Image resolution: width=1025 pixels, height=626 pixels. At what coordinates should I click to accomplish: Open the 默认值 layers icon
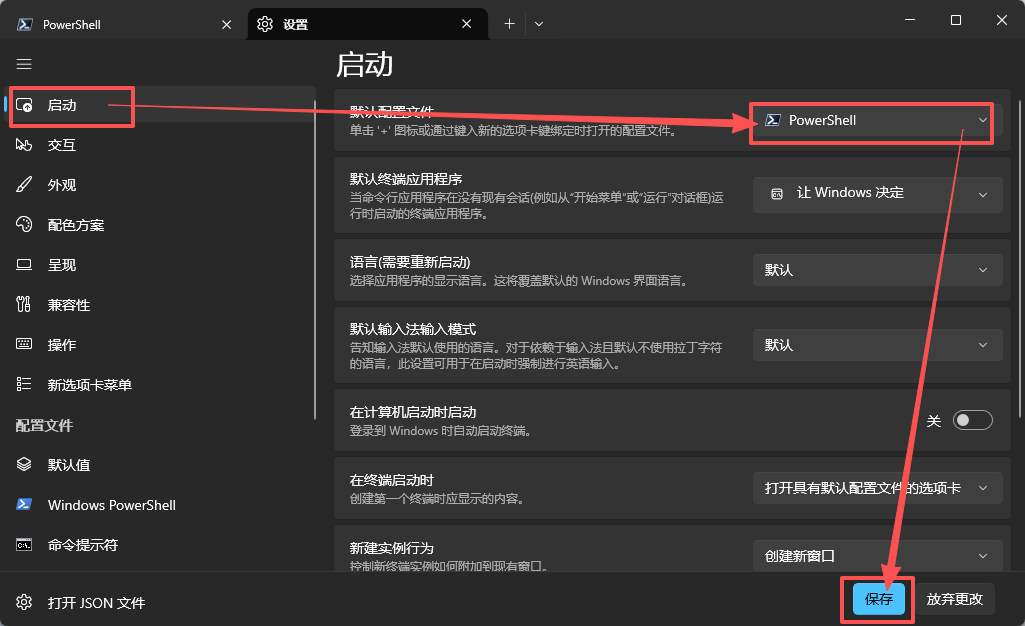[x=24, y=464]
